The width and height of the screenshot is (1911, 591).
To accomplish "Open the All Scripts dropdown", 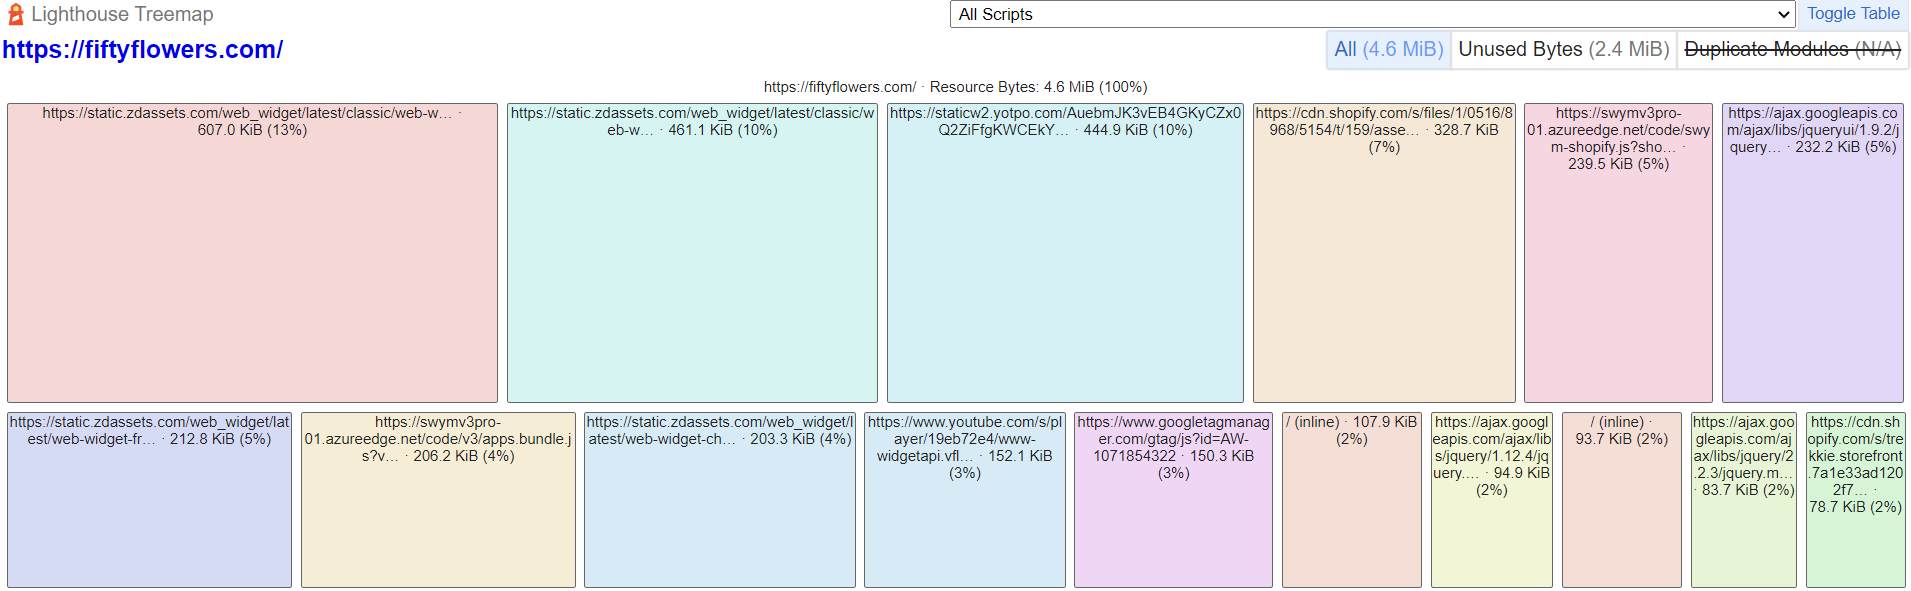I will 1372,14.
